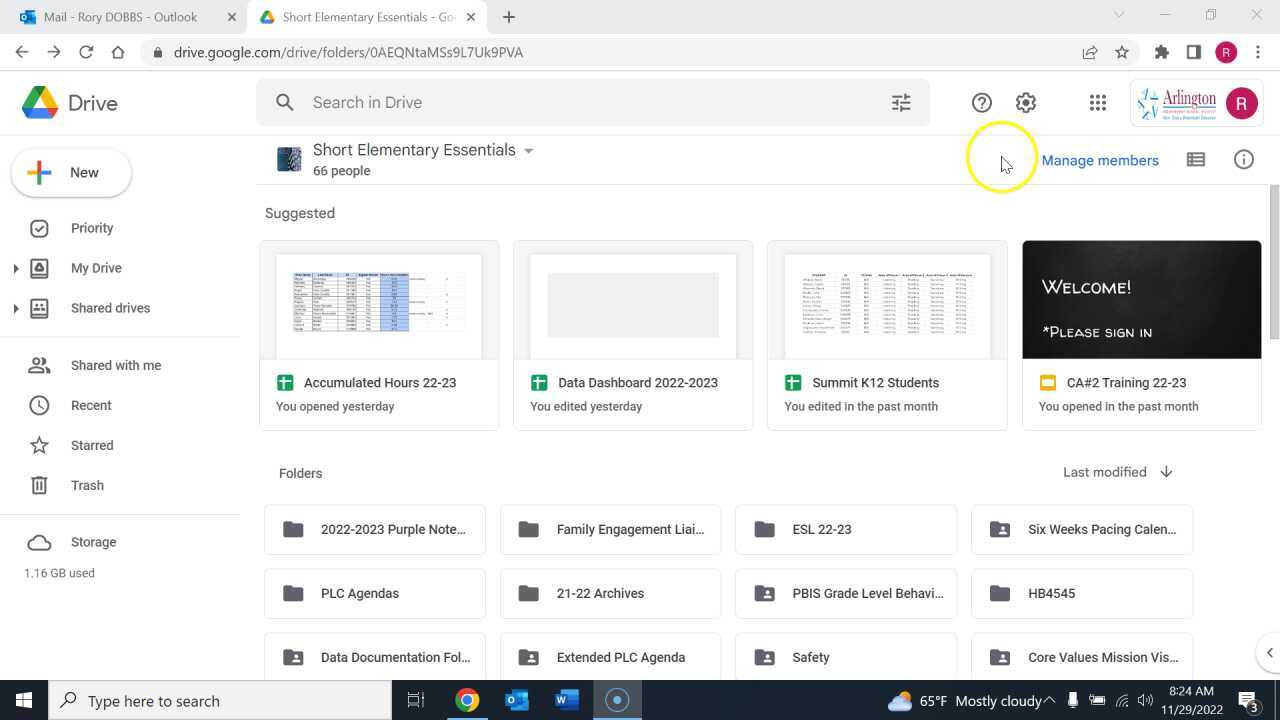Expand the My Drive tree

tap(15, 268)
